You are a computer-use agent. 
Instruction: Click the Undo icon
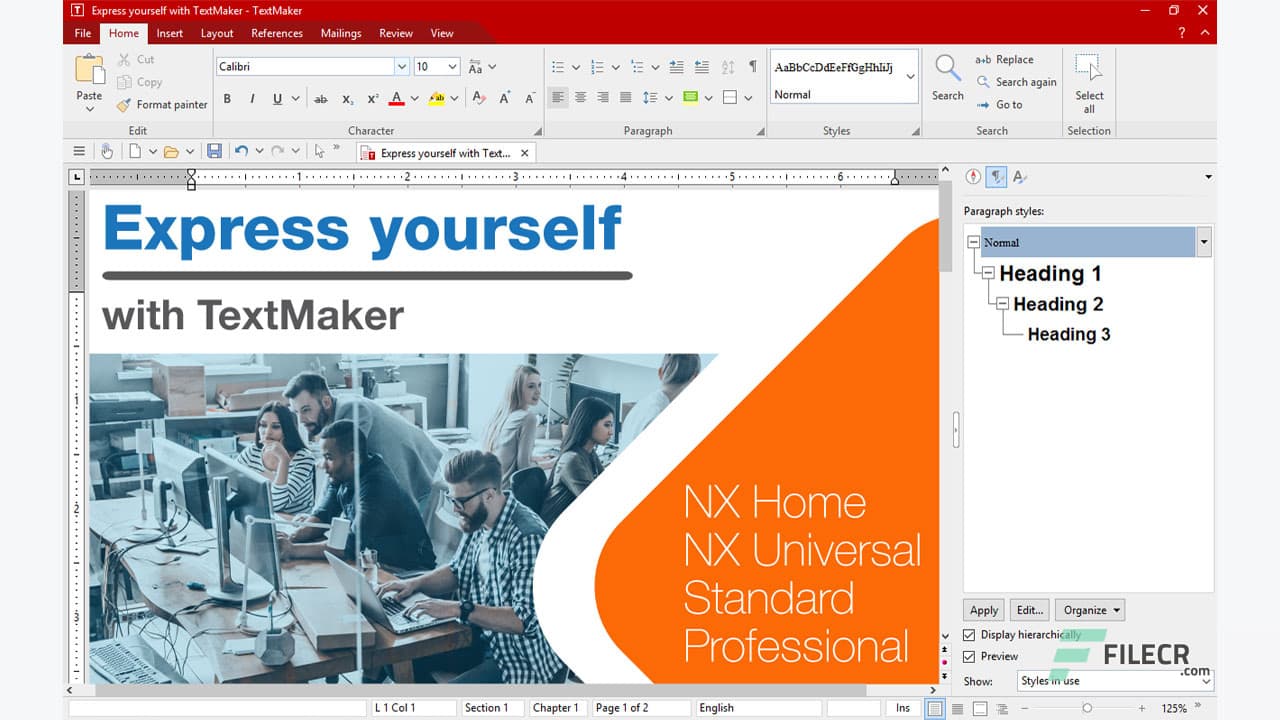click(242, 151)
